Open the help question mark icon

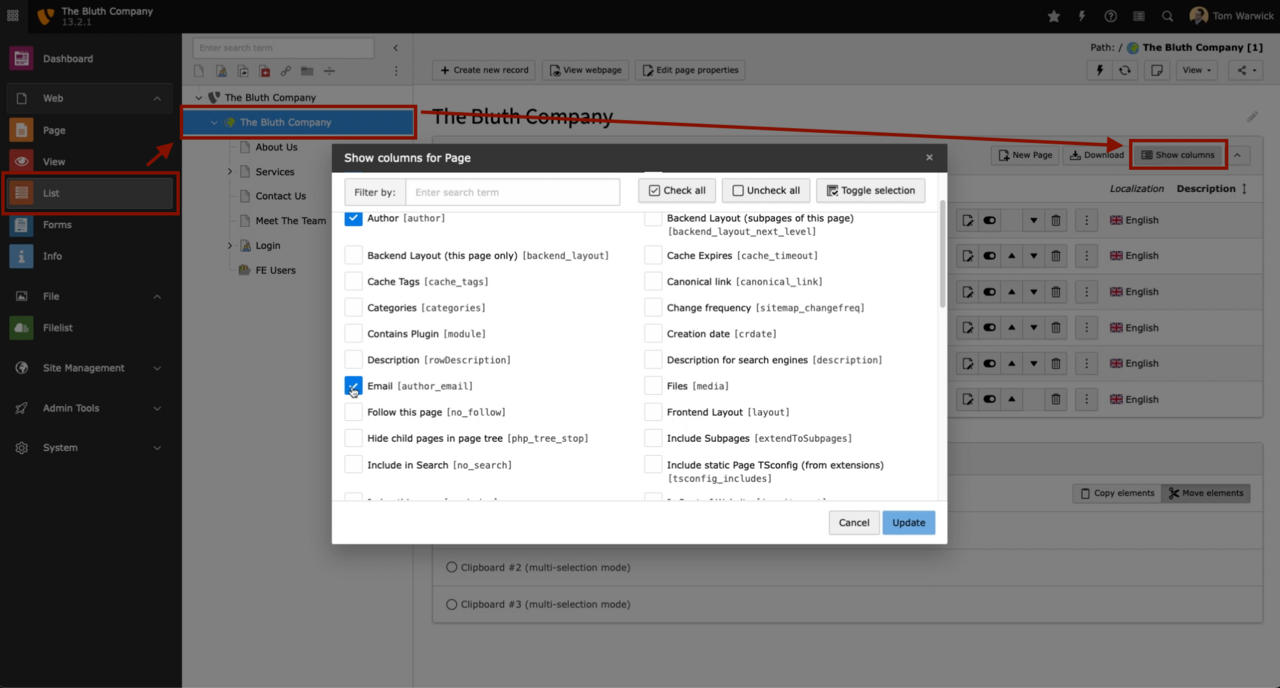(1110, 16)
